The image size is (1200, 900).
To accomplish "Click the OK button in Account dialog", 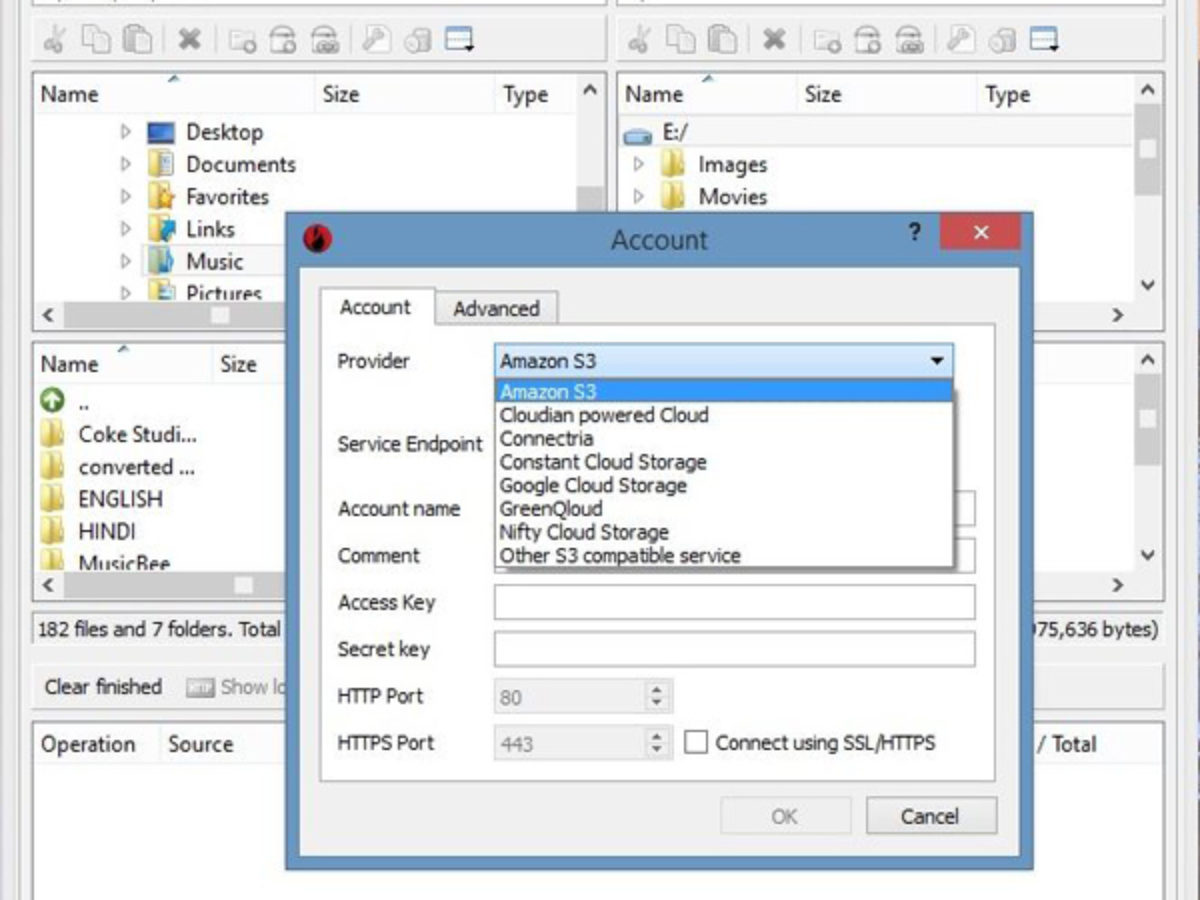I will point(785,816).
